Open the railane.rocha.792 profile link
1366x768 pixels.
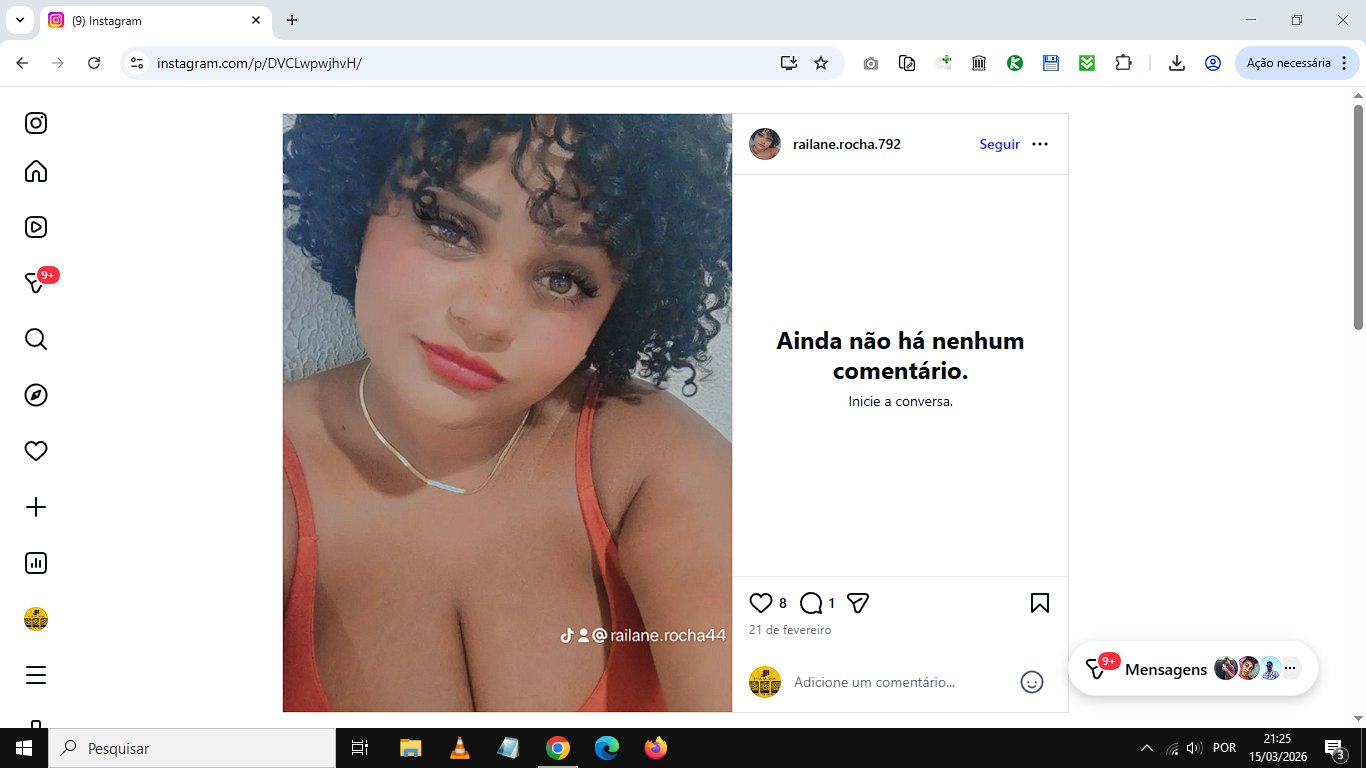(x=846, y=144)
